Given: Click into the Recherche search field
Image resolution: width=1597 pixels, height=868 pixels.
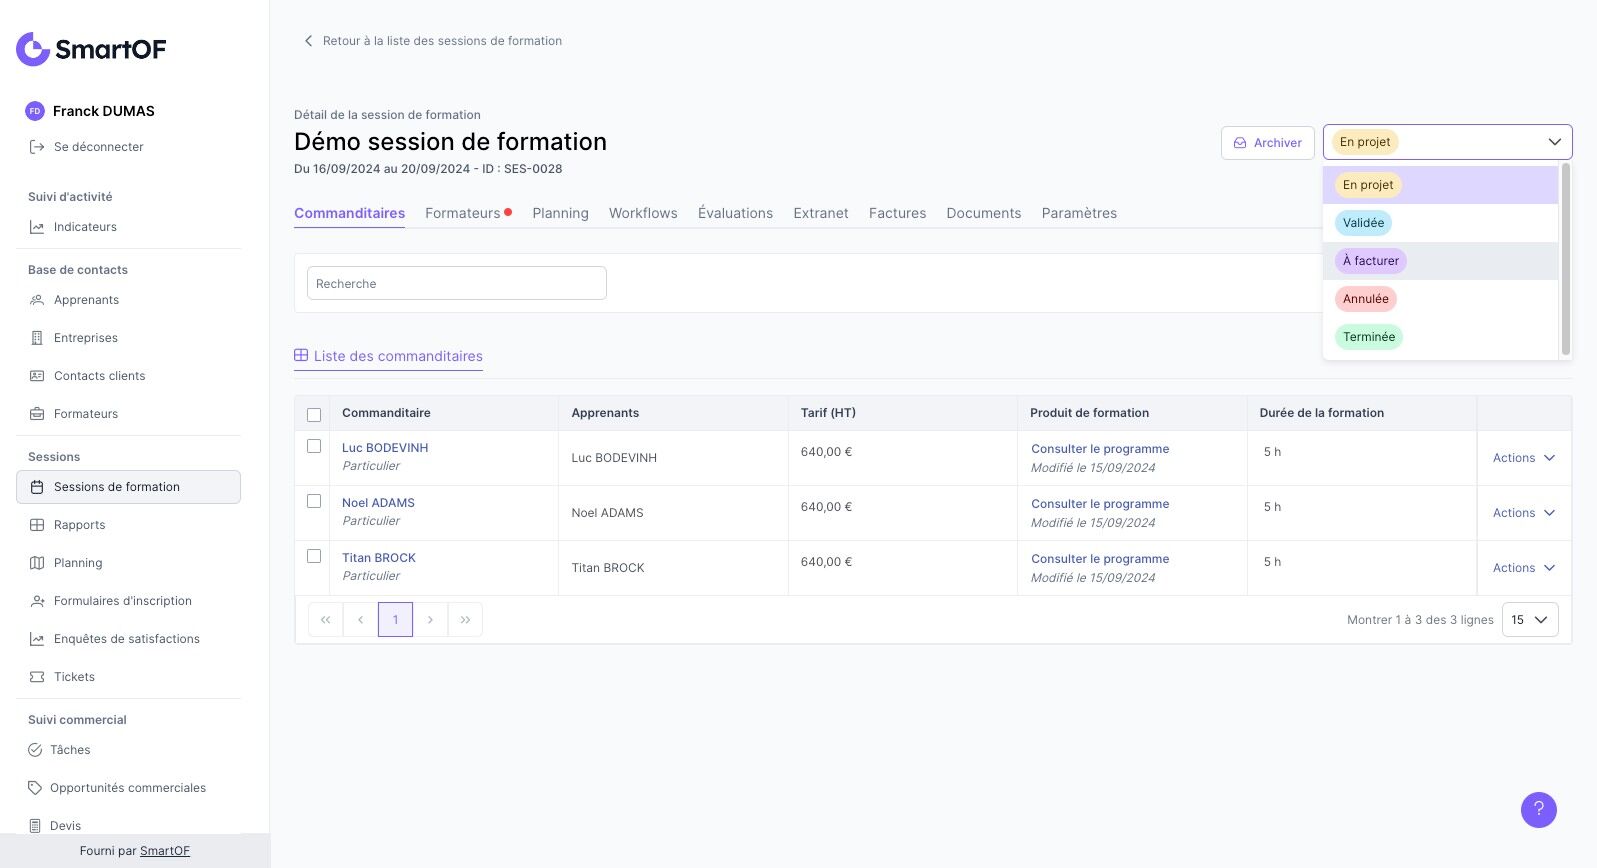Looking at the screenshot, I should [456, 283].
